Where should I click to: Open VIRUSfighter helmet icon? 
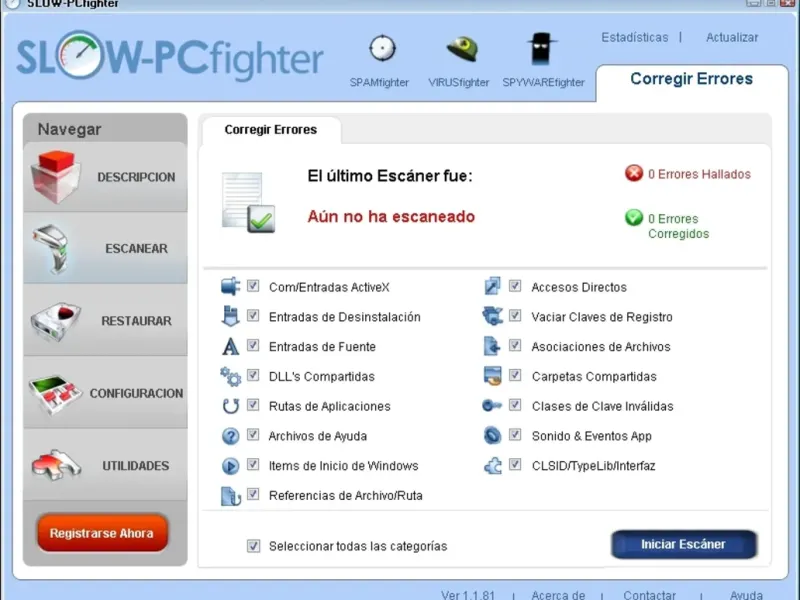(x=462, y=49)
